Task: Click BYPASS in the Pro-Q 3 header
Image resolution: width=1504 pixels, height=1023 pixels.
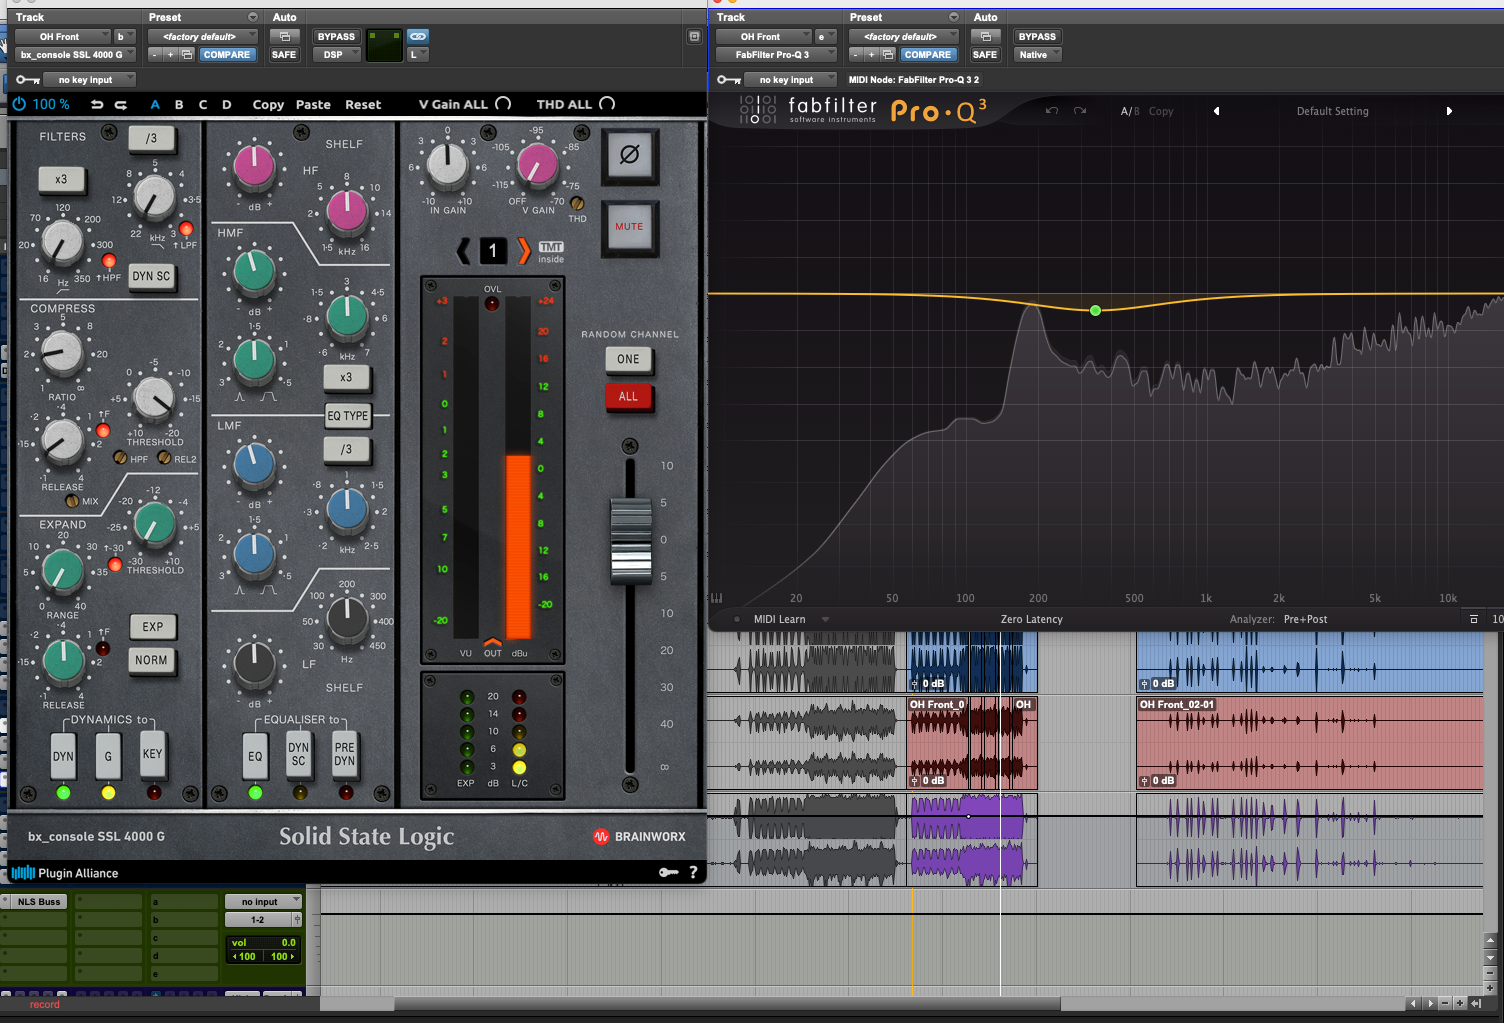Action: pos(1037,36)
